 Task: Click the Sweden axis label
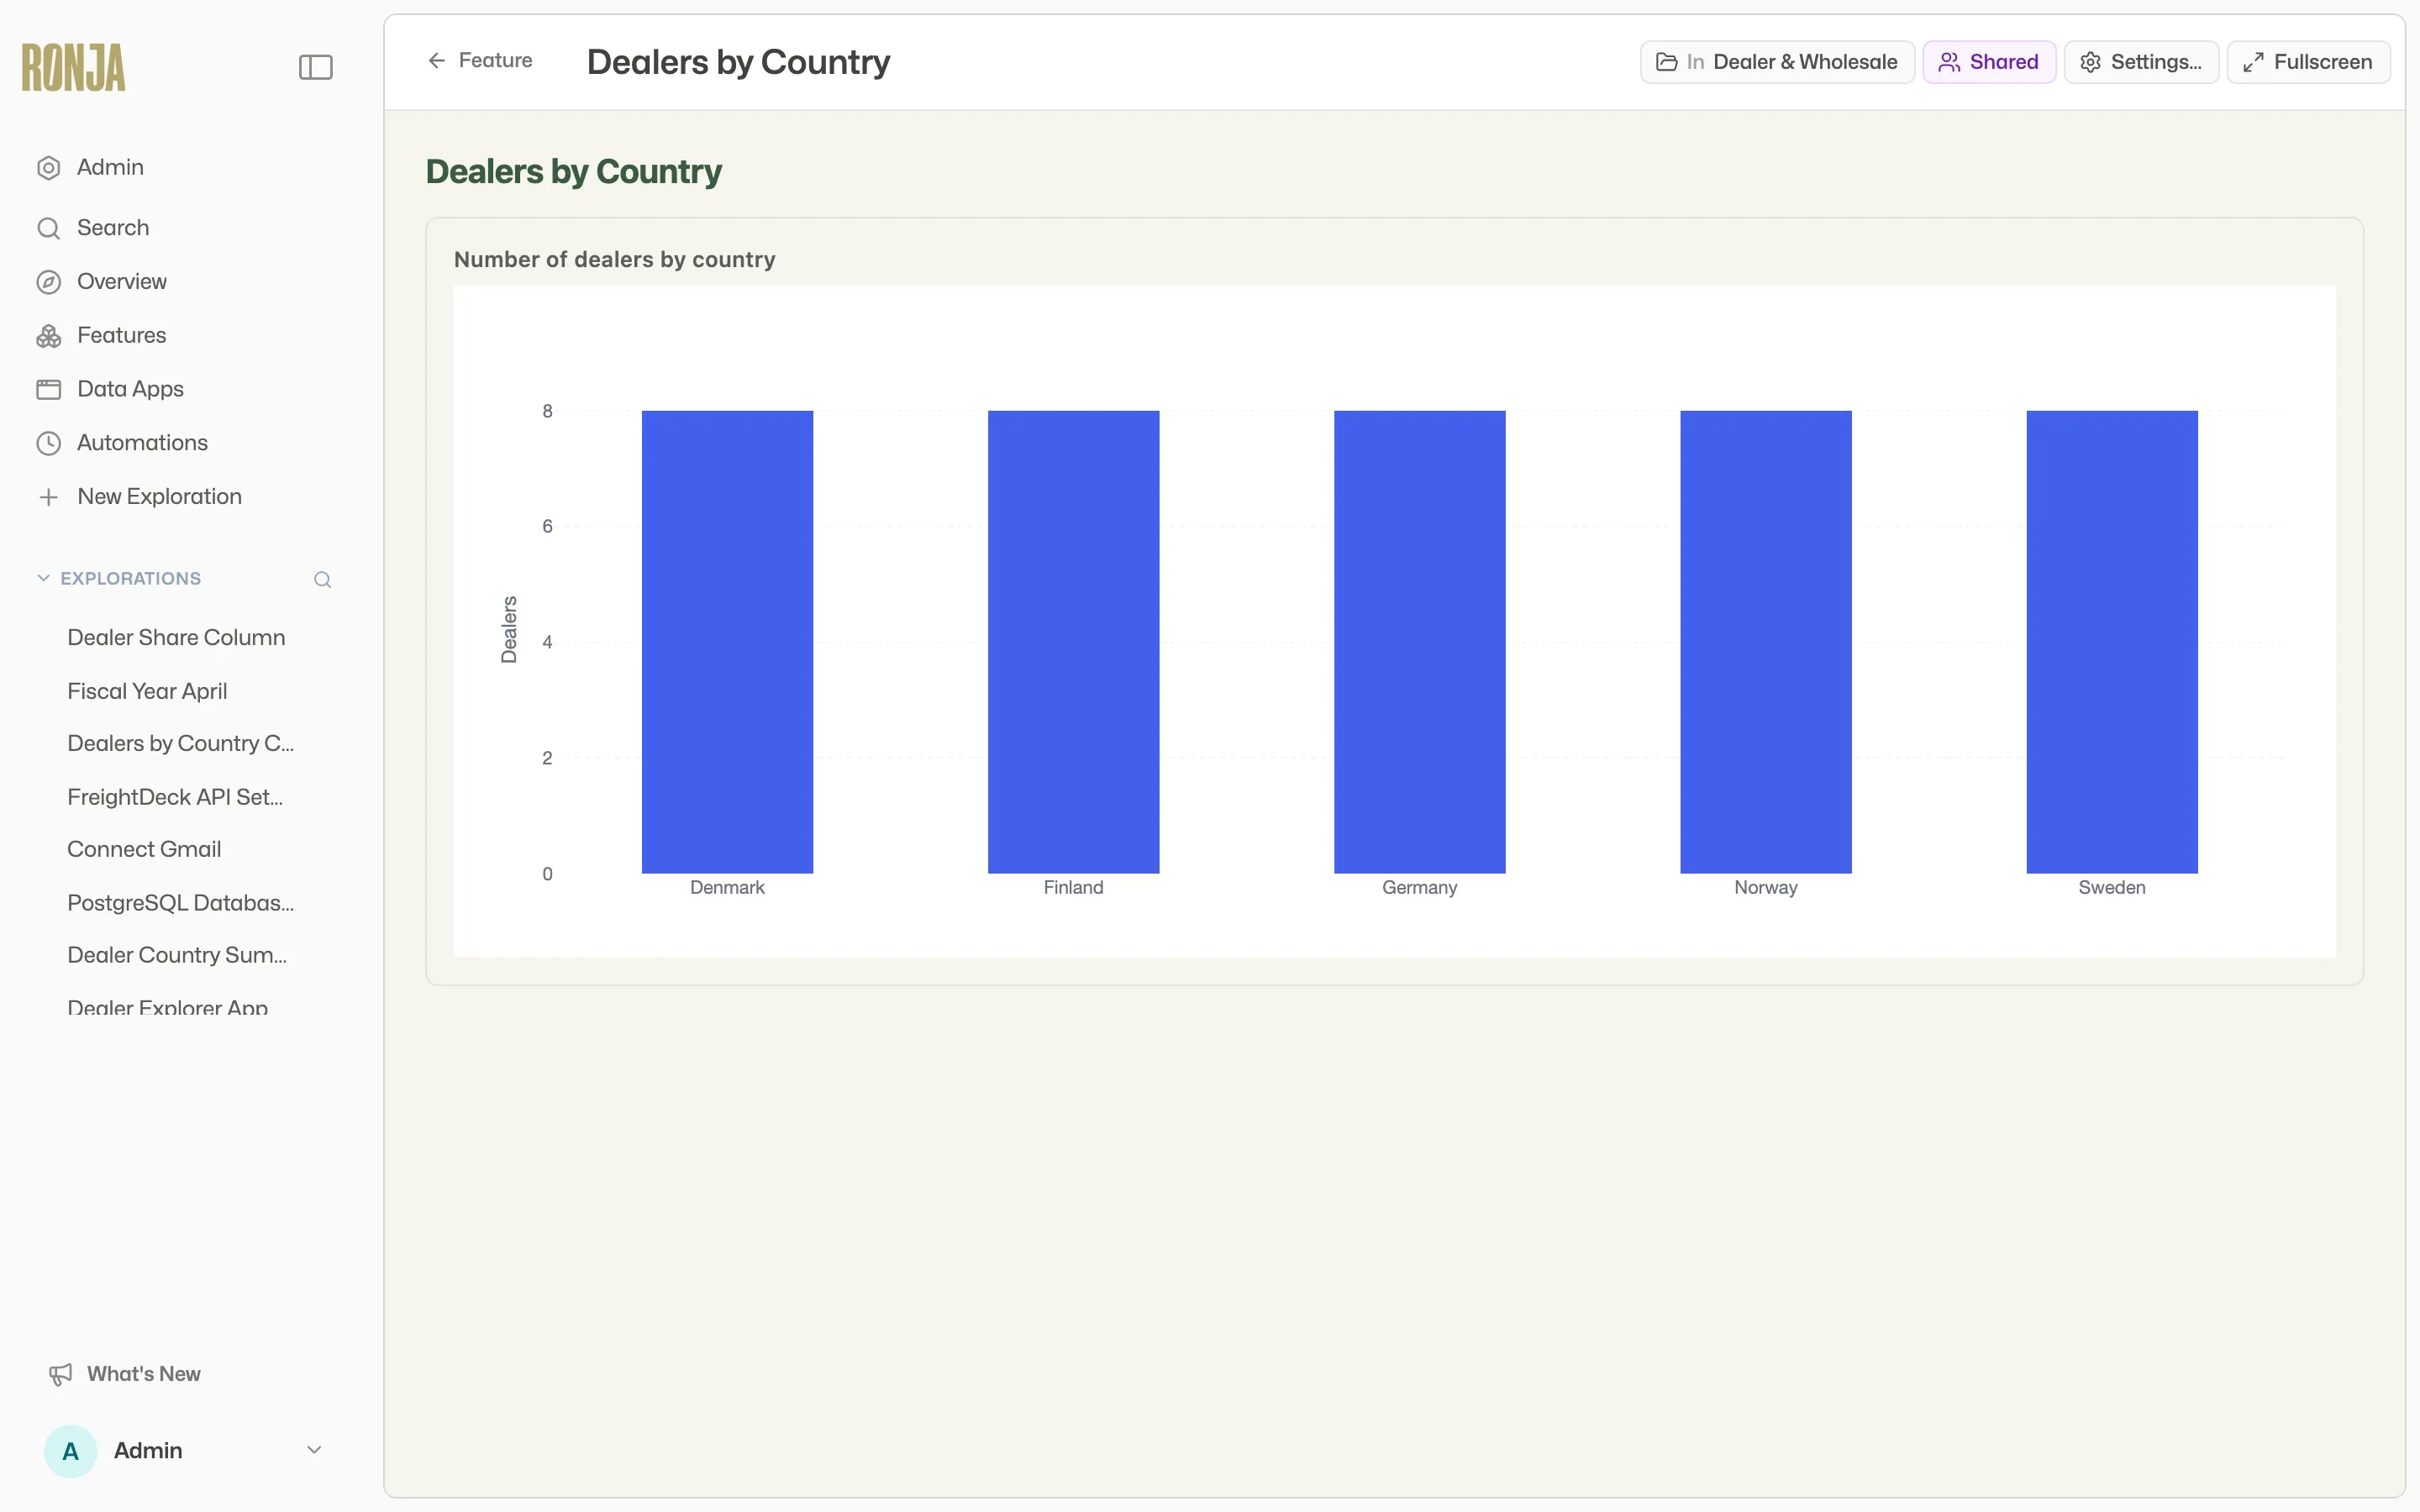coord(2112,888)
